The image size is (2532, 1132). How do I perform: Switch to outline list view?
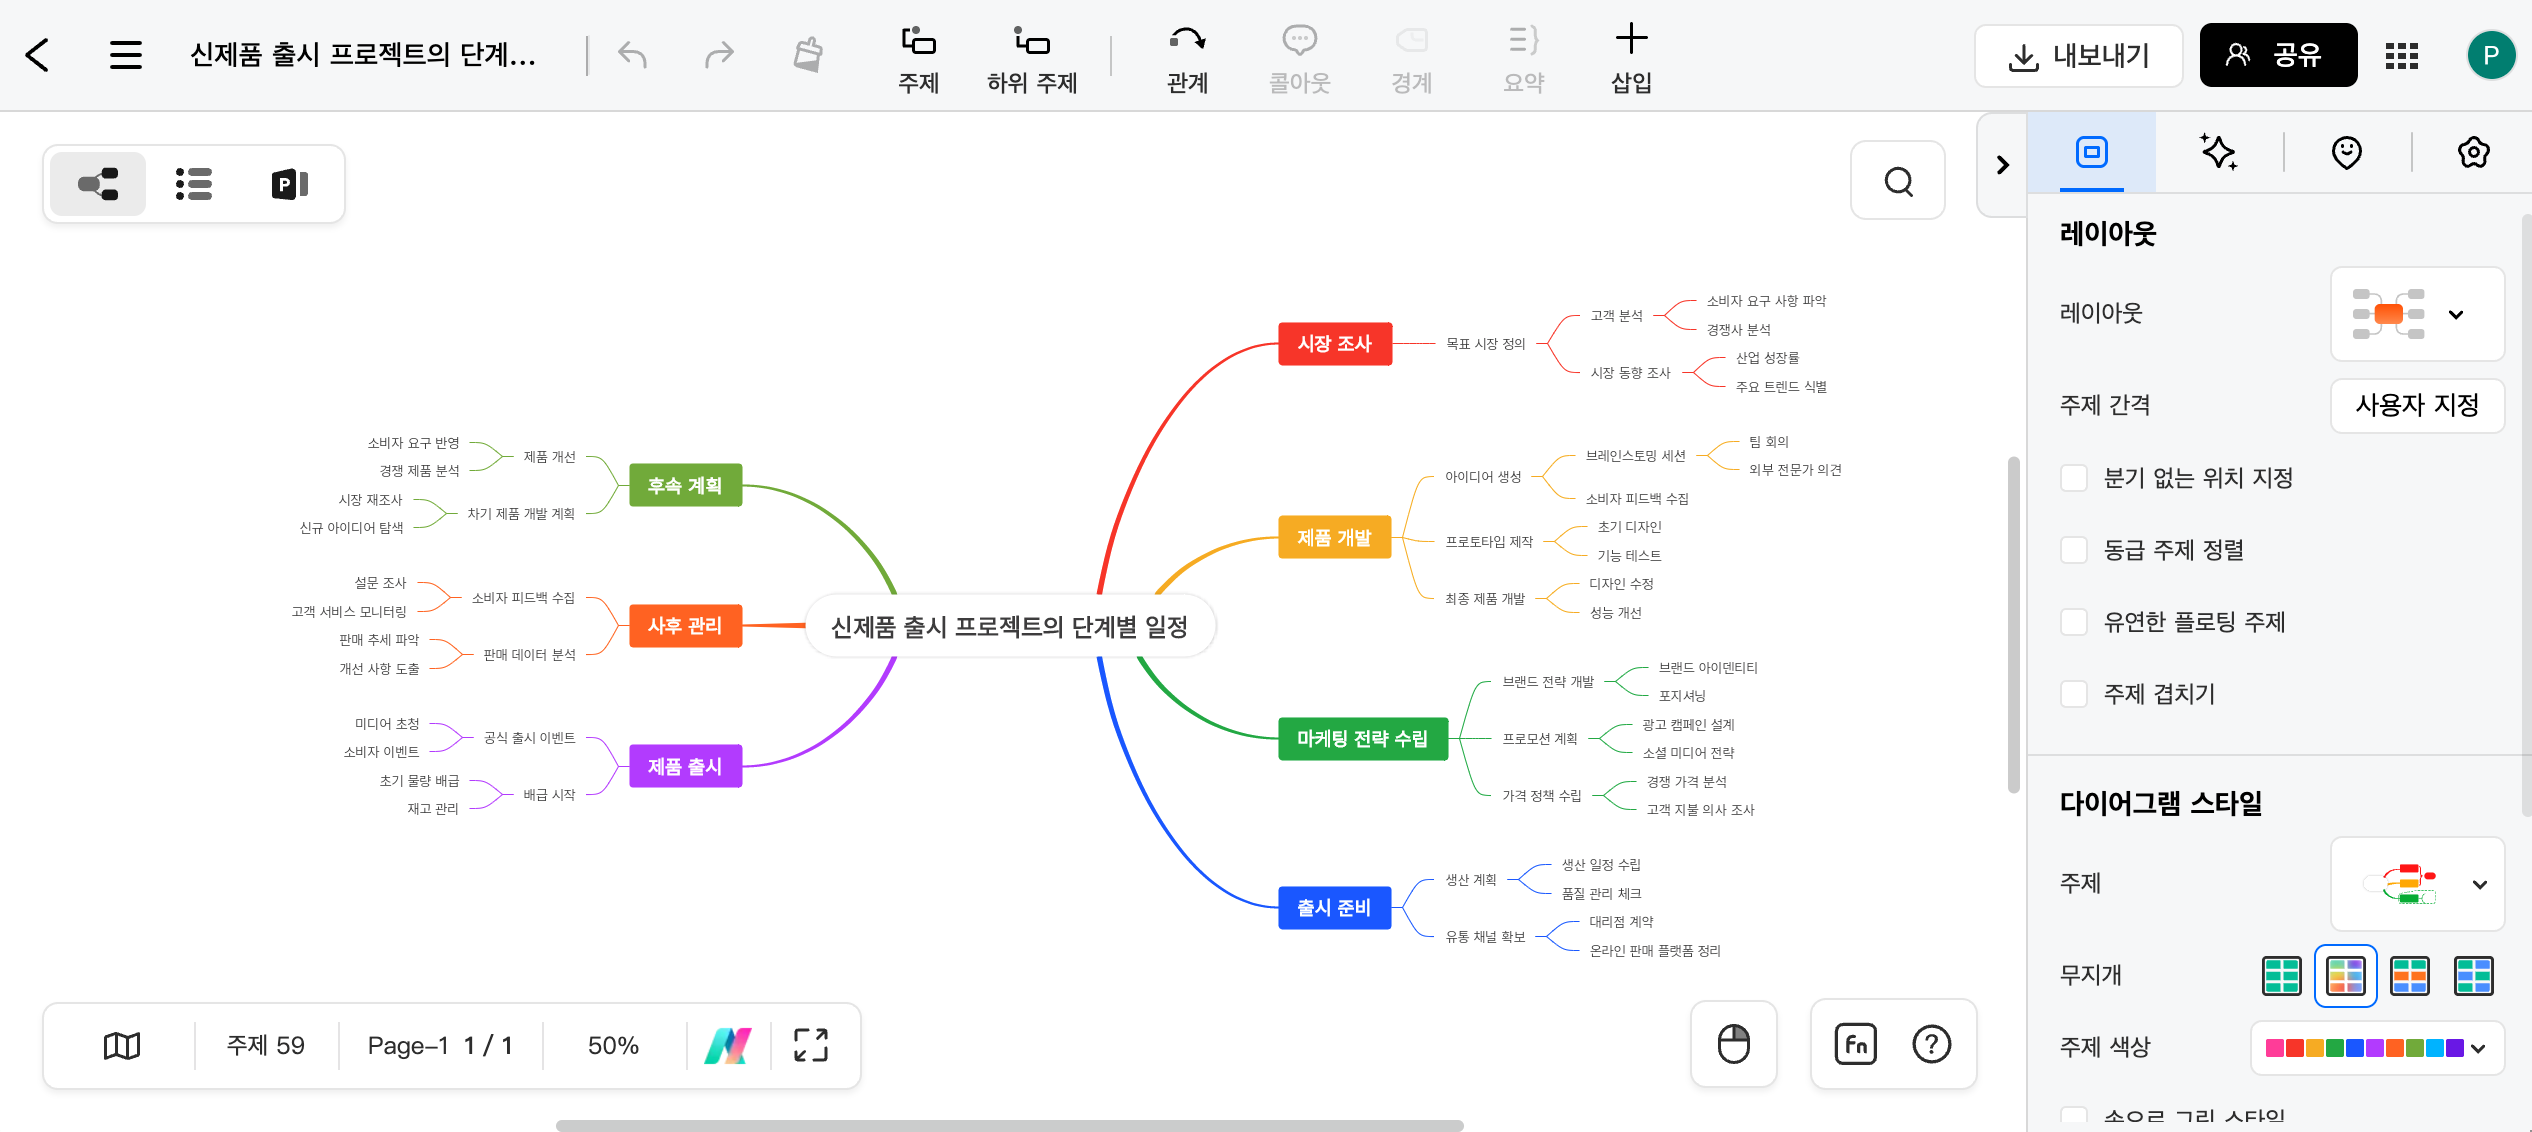click(194, 184)
